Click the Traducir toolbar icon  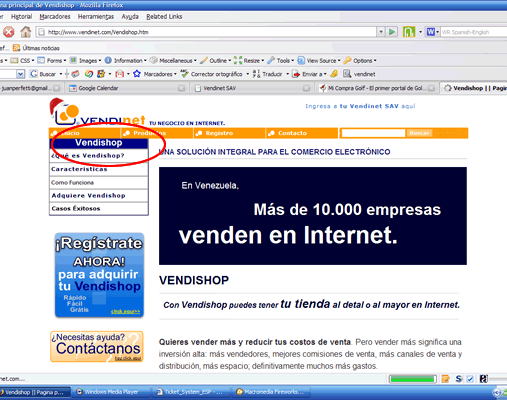click(256, 74)
